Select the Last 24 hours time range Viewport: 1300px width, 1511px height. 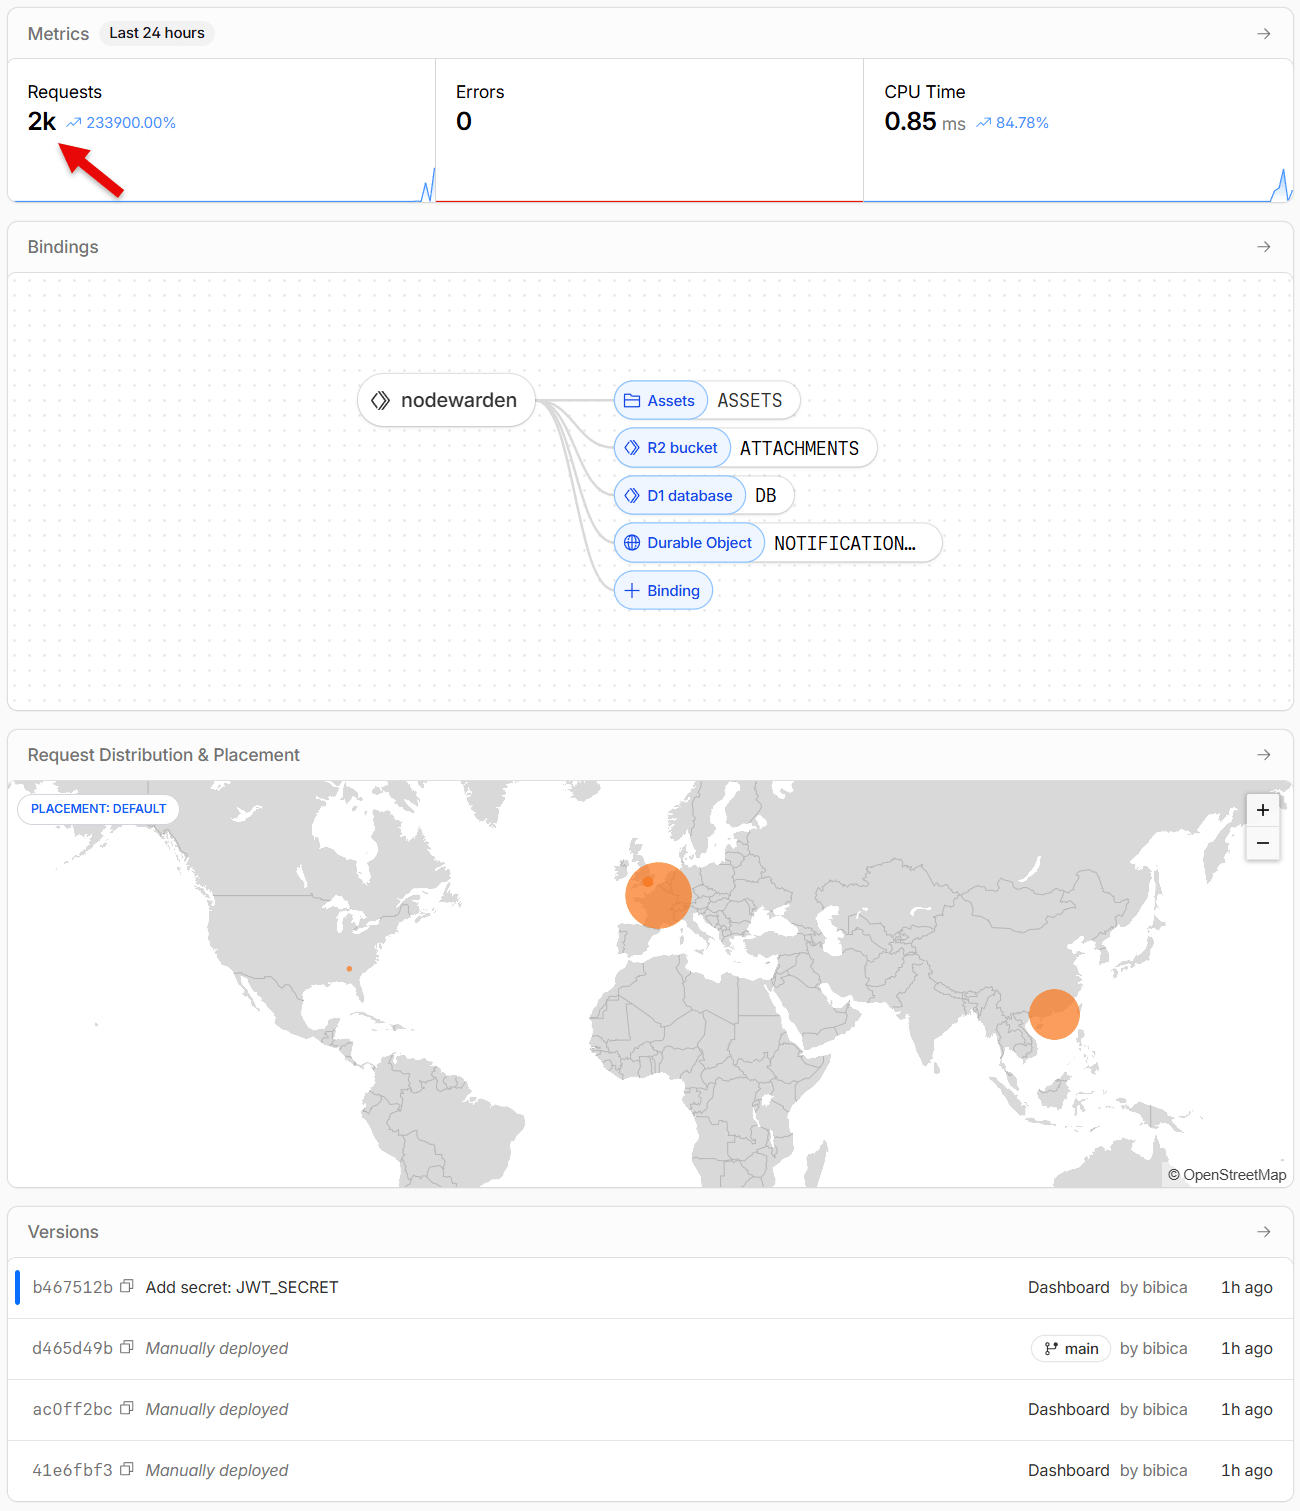point(157,33)
